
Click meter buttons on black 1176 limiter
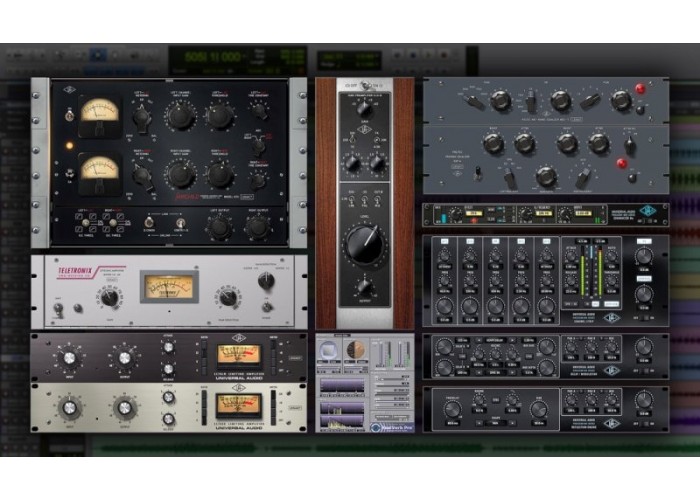click(x=273, y=358)
